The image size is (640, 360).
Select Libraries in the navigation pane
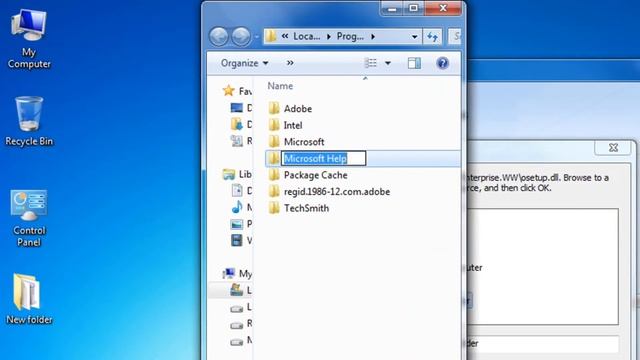(237, 174)
